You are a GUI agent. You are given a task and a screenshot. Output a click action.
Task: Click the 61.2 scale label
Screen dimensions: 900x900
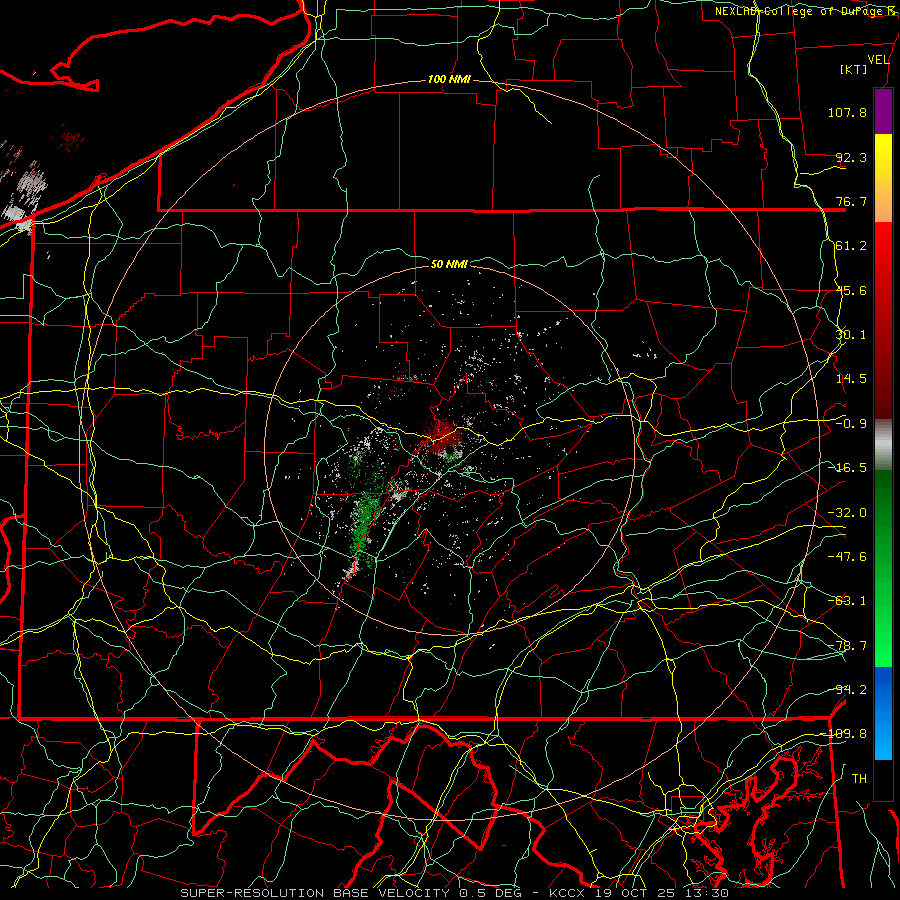click(x=851, y=246)
